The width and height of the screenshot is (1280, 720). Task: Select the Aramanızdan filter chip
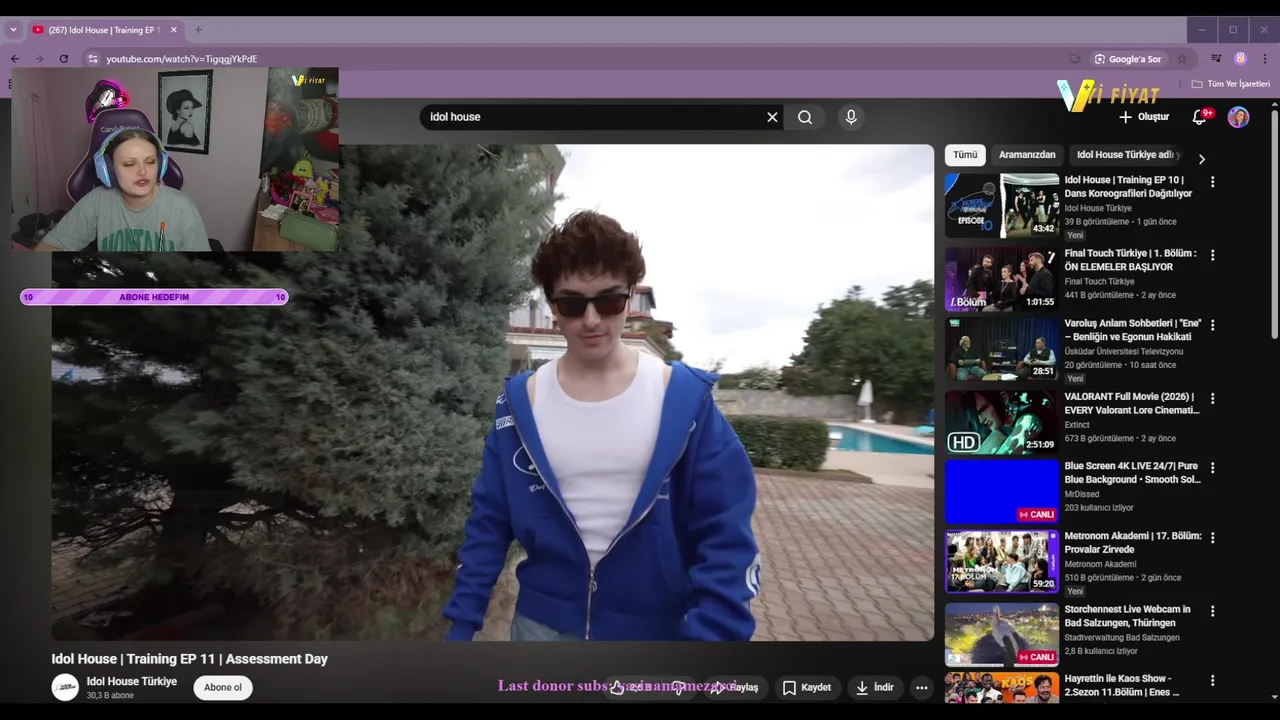click(1027, 155)
